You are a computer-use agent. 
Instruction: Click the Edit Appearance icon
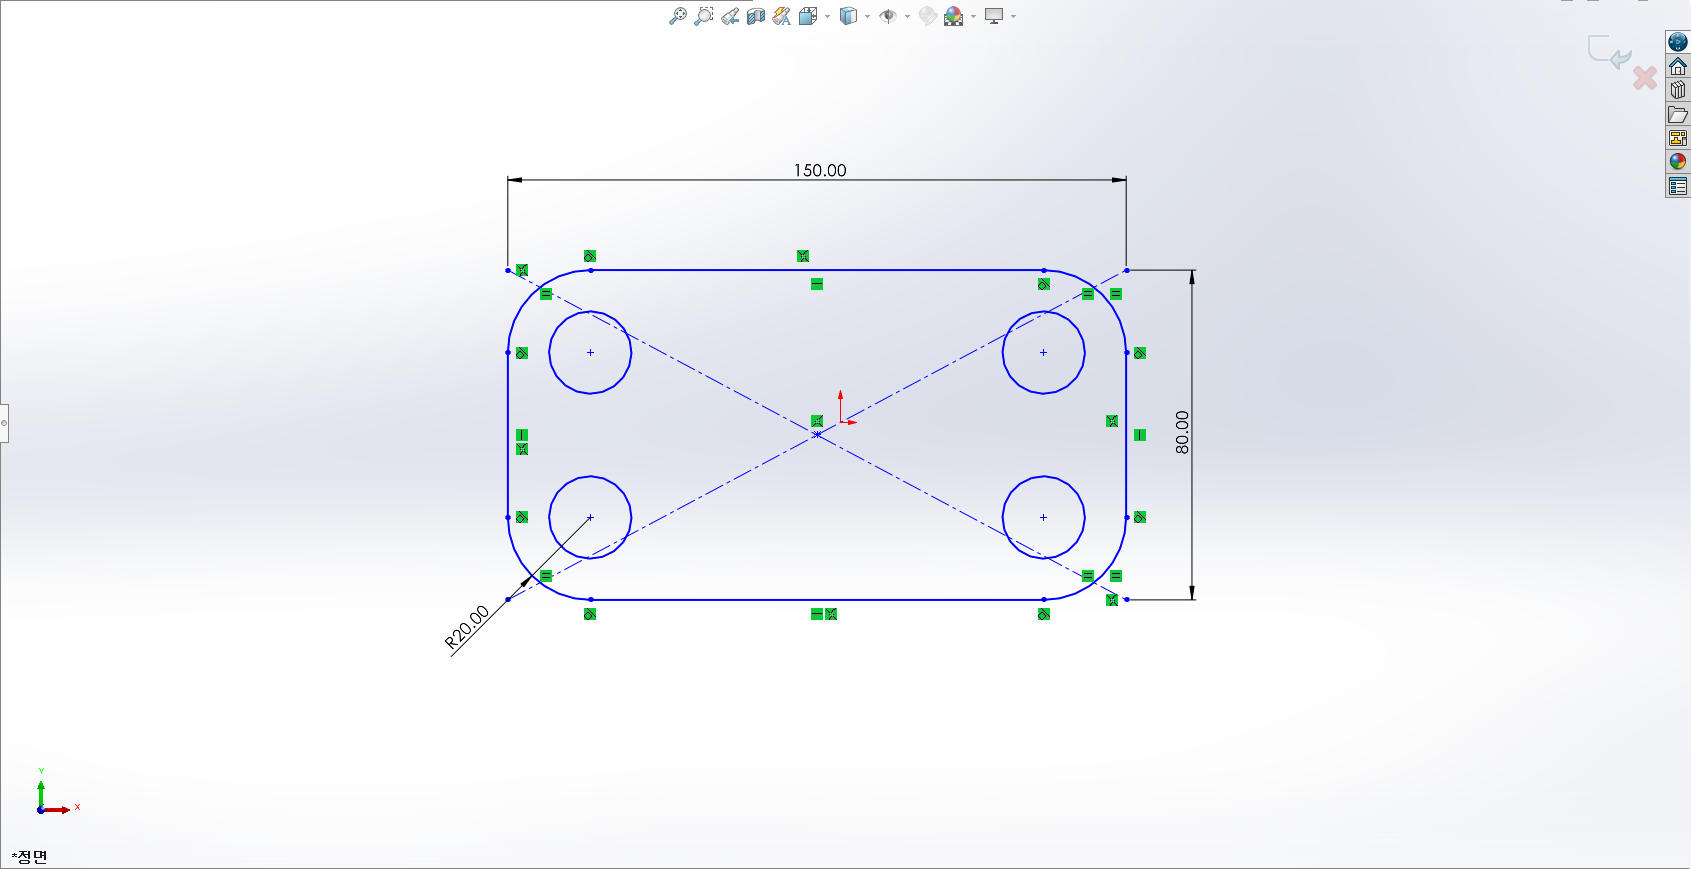coord(928,16)
